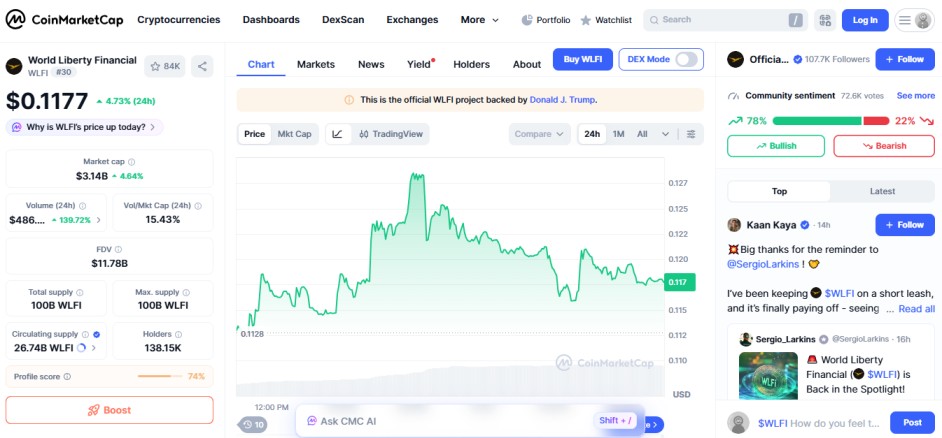Image resolution: width=942 pixels, height=438 pixels.
Task: Click Read all on Kaan Kaya post
Action: click(916, 309)
